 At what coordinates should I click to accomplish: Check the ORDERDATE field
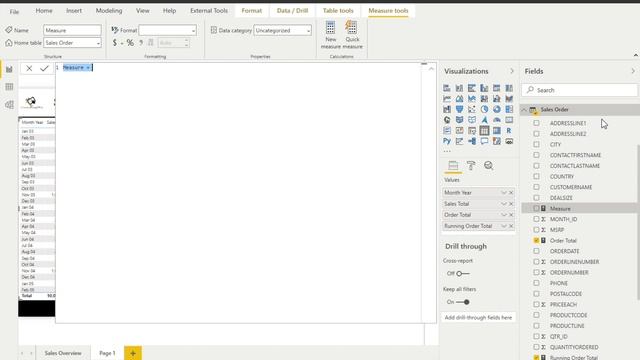point(536,251)
